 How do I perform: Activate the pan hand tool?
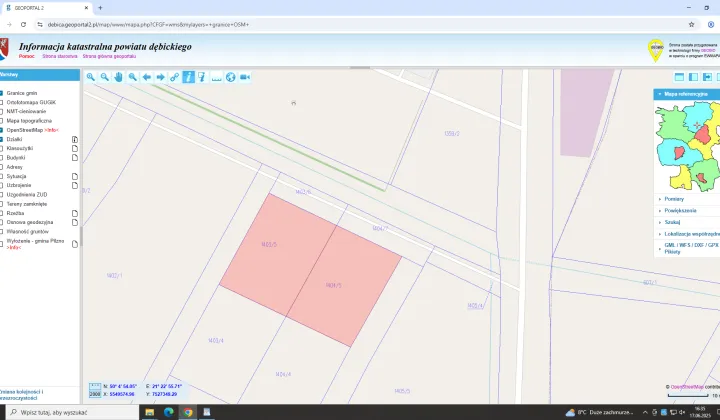[118, 77]
